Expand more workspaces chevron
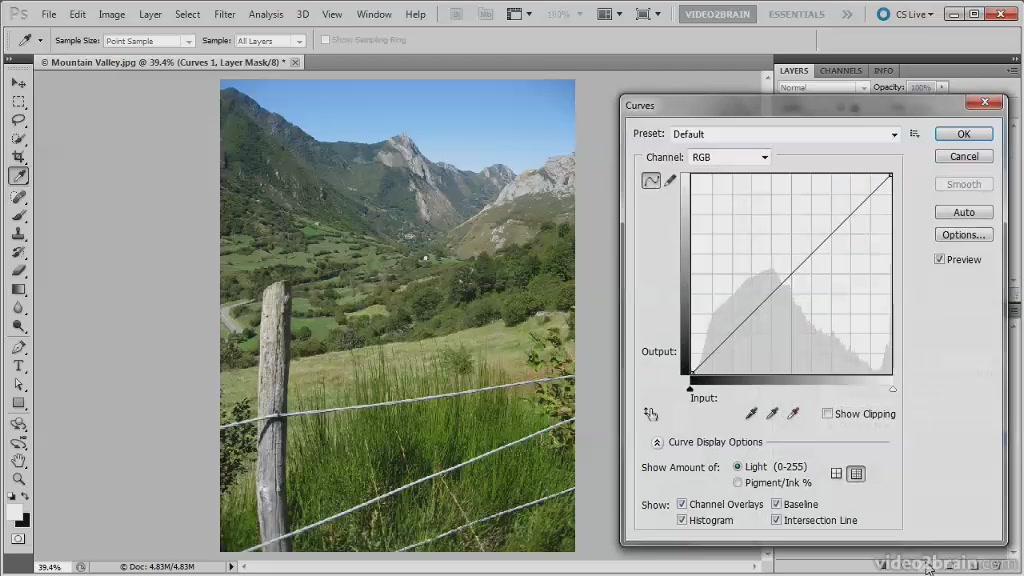This screenshot has width=1024, height=576. coord(847,14)
